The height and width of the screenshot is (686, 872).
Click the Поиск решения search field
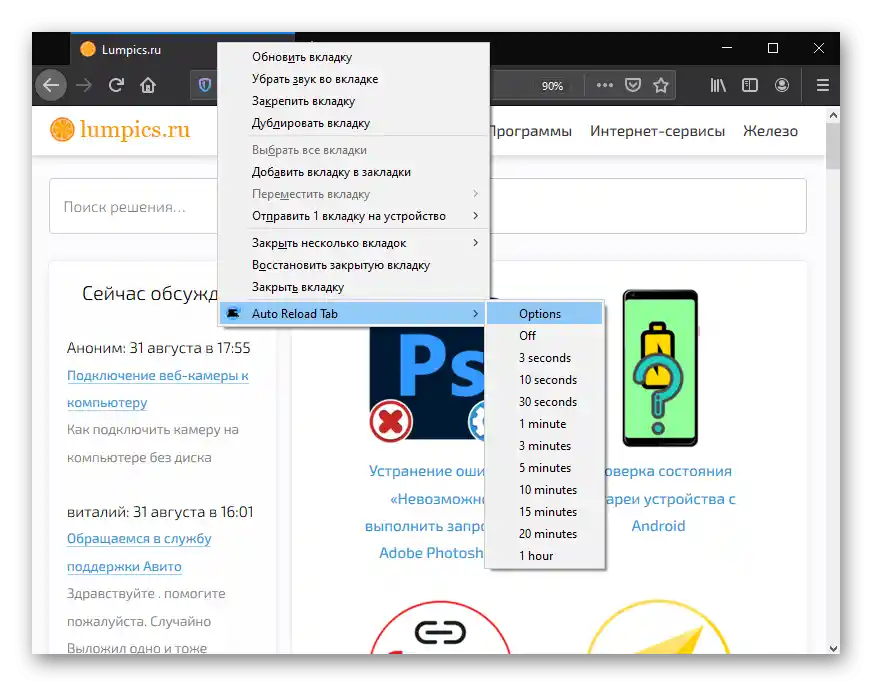coord(428,206)
